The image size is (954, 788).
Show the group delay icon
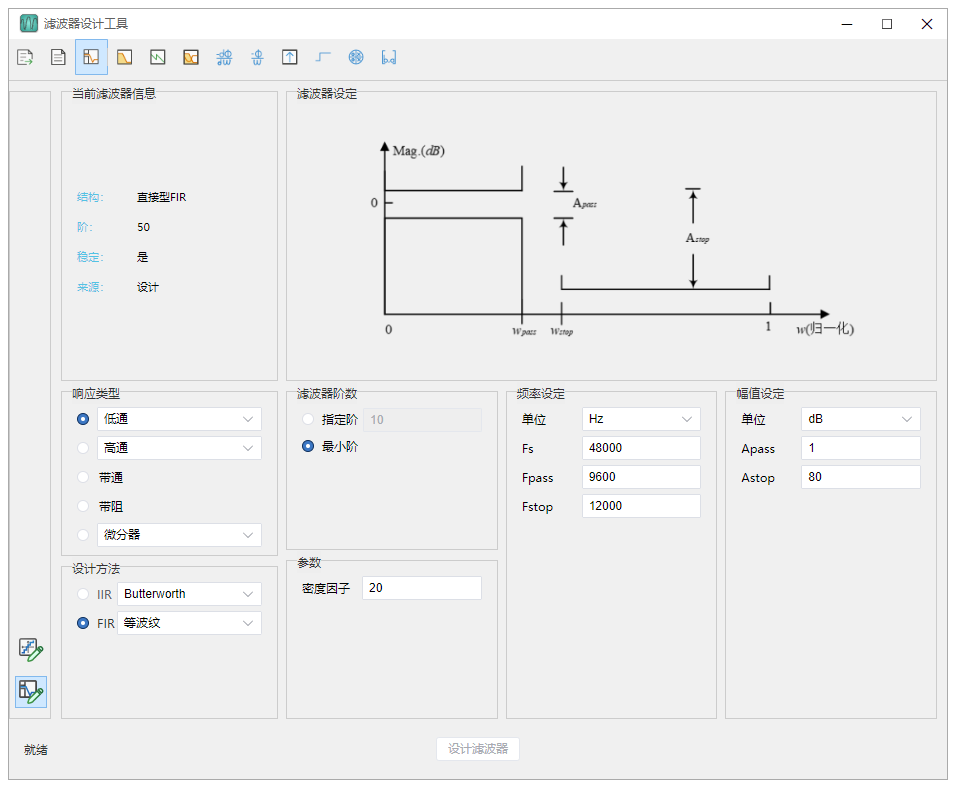[x=224, y=57]
